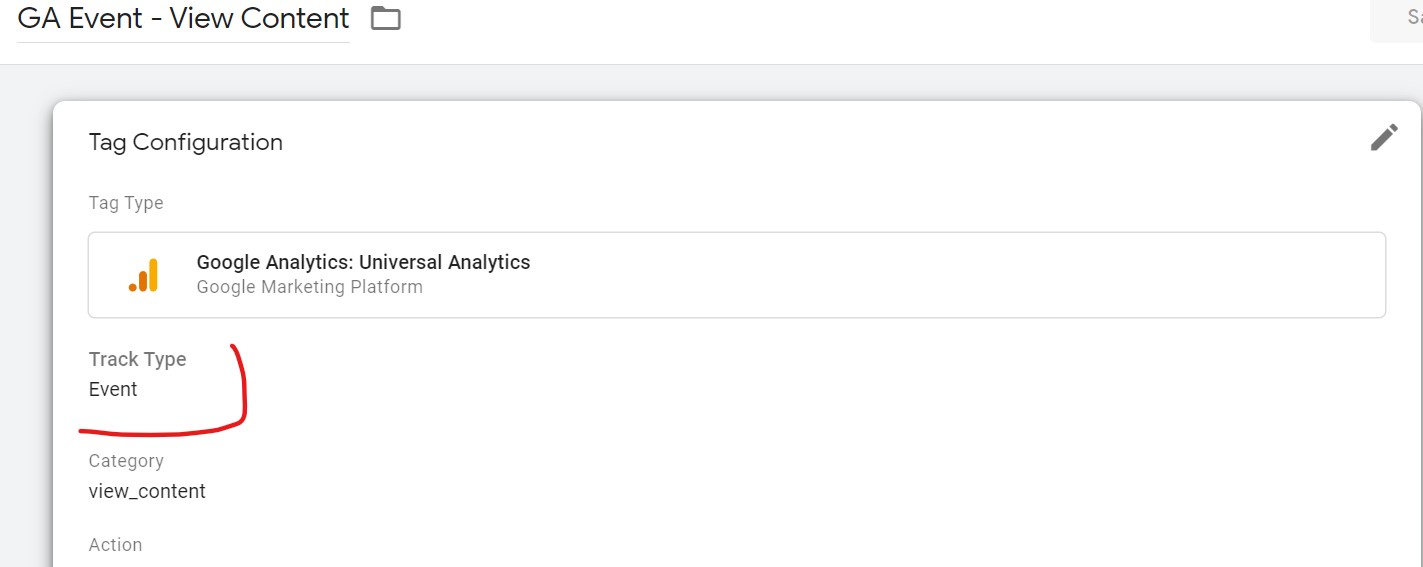Screen dimensions: 1423x567
Task: Open the Universal Analytics tag type card
Action: (736, 275)
